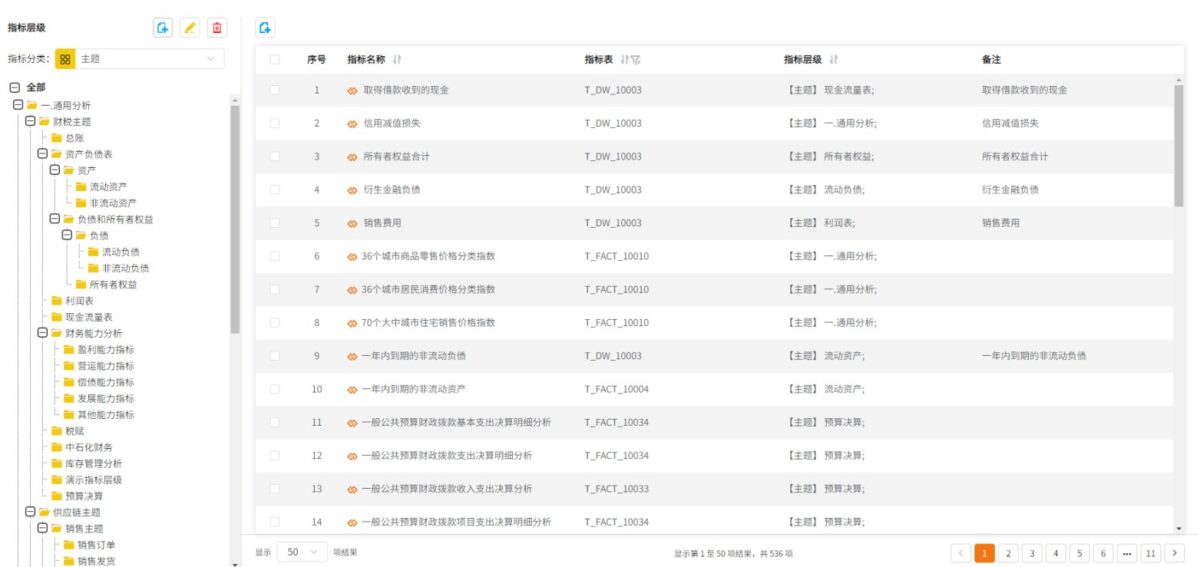
Task: Select the 利润表 folder in the tree
Action: (73, 300)
